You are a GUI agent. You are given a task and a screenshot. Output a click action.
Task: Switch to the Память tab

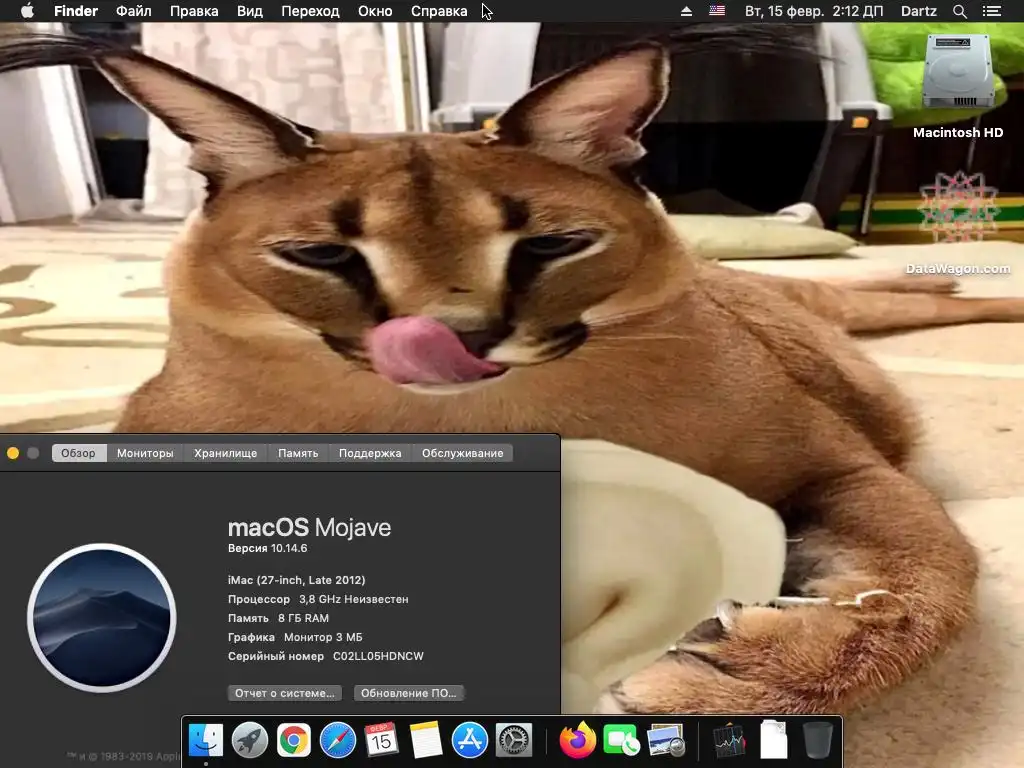coord(298,453)
